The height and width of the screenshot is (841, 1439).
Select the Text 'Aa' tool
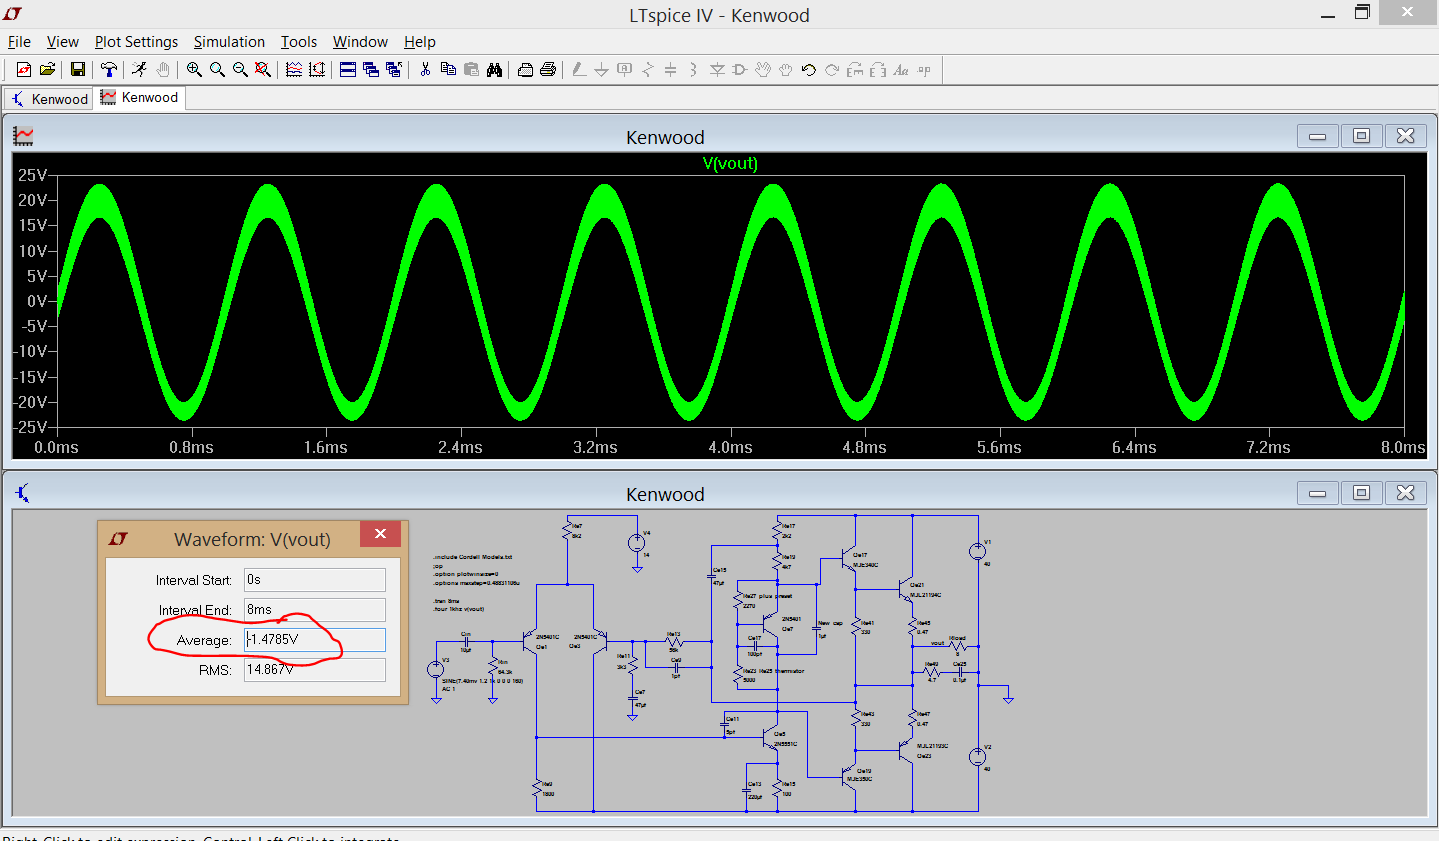[901, 70]
